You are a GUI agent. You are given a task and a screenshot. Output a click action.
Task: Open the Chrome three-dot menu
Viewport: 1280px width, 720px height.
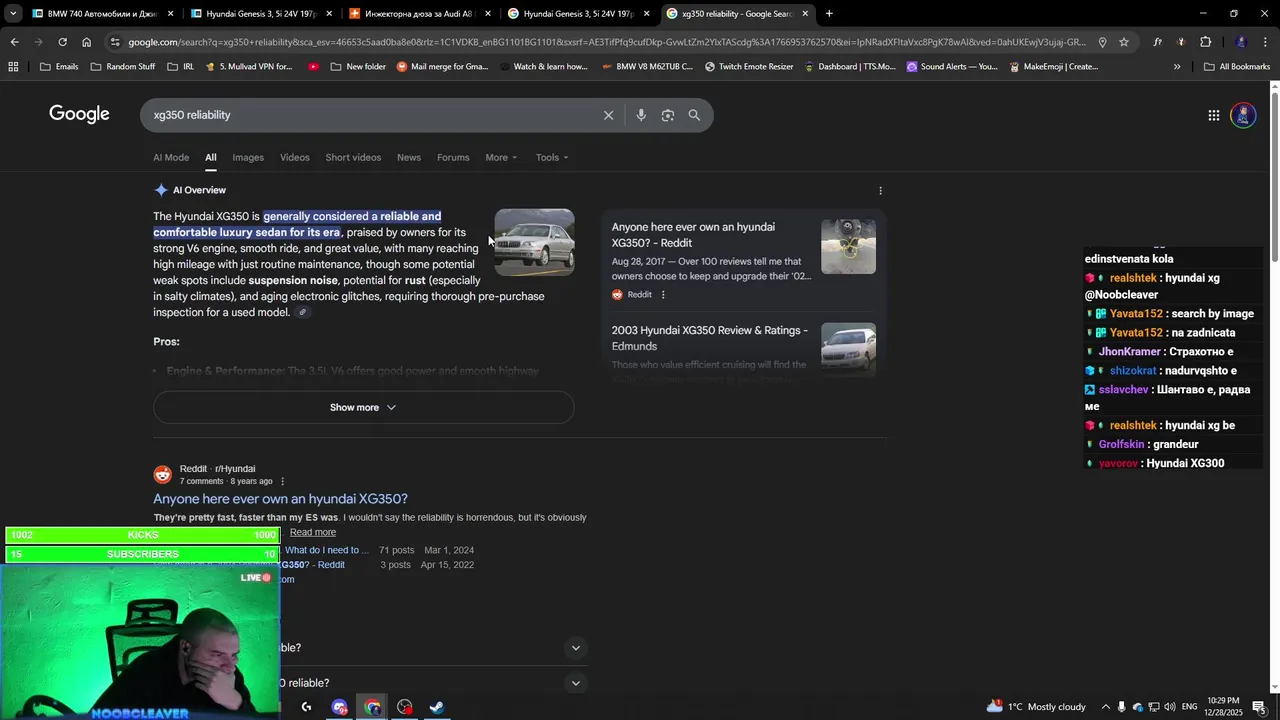click(1265, 42)
